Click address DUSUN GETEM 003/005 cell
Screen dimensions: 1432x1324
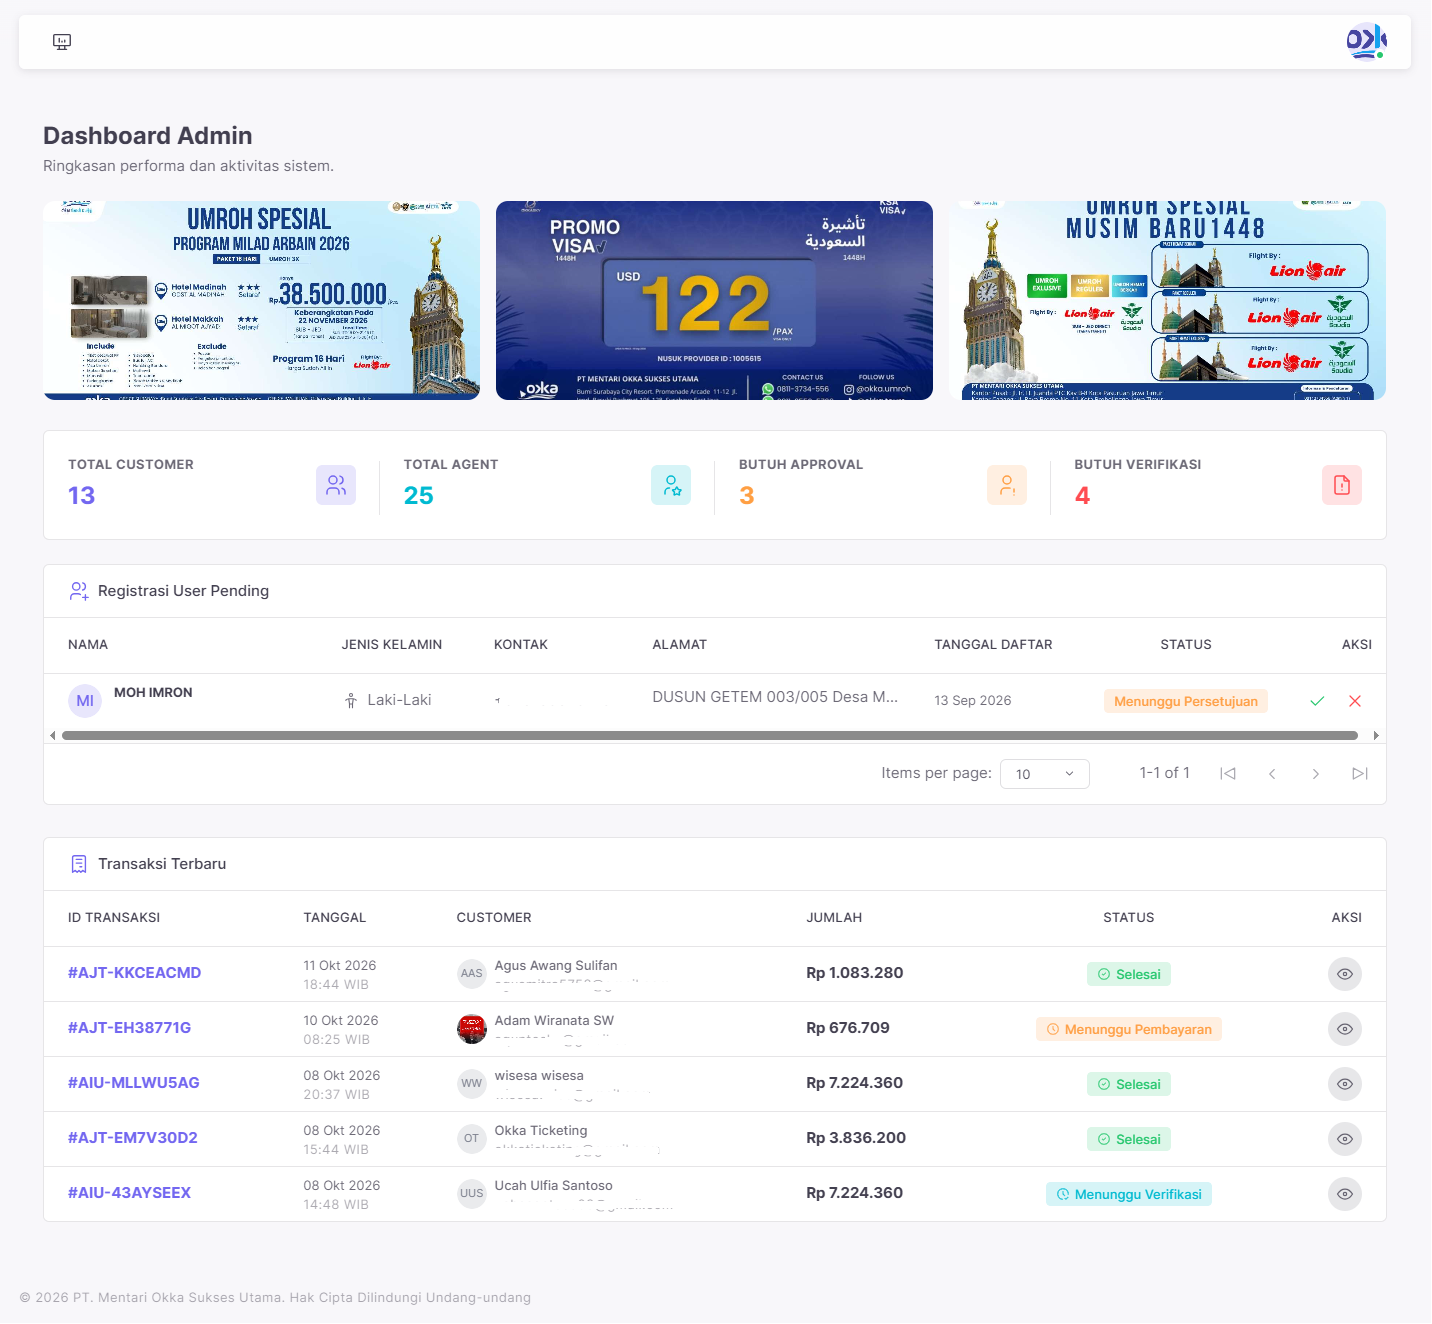click(x=775, y=697)
